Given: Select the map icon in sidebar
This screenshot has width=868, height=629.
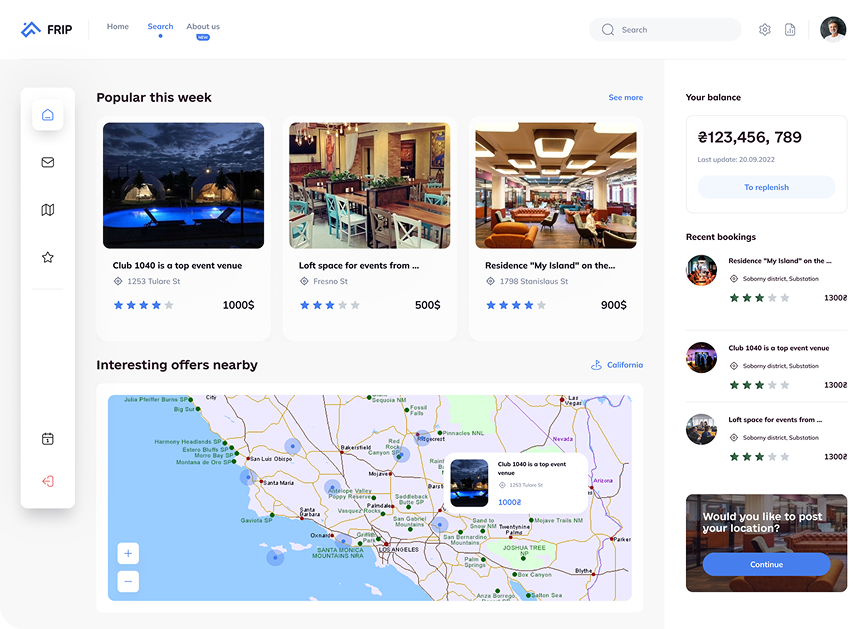Looking at the screenshot, I should point(47,210).
